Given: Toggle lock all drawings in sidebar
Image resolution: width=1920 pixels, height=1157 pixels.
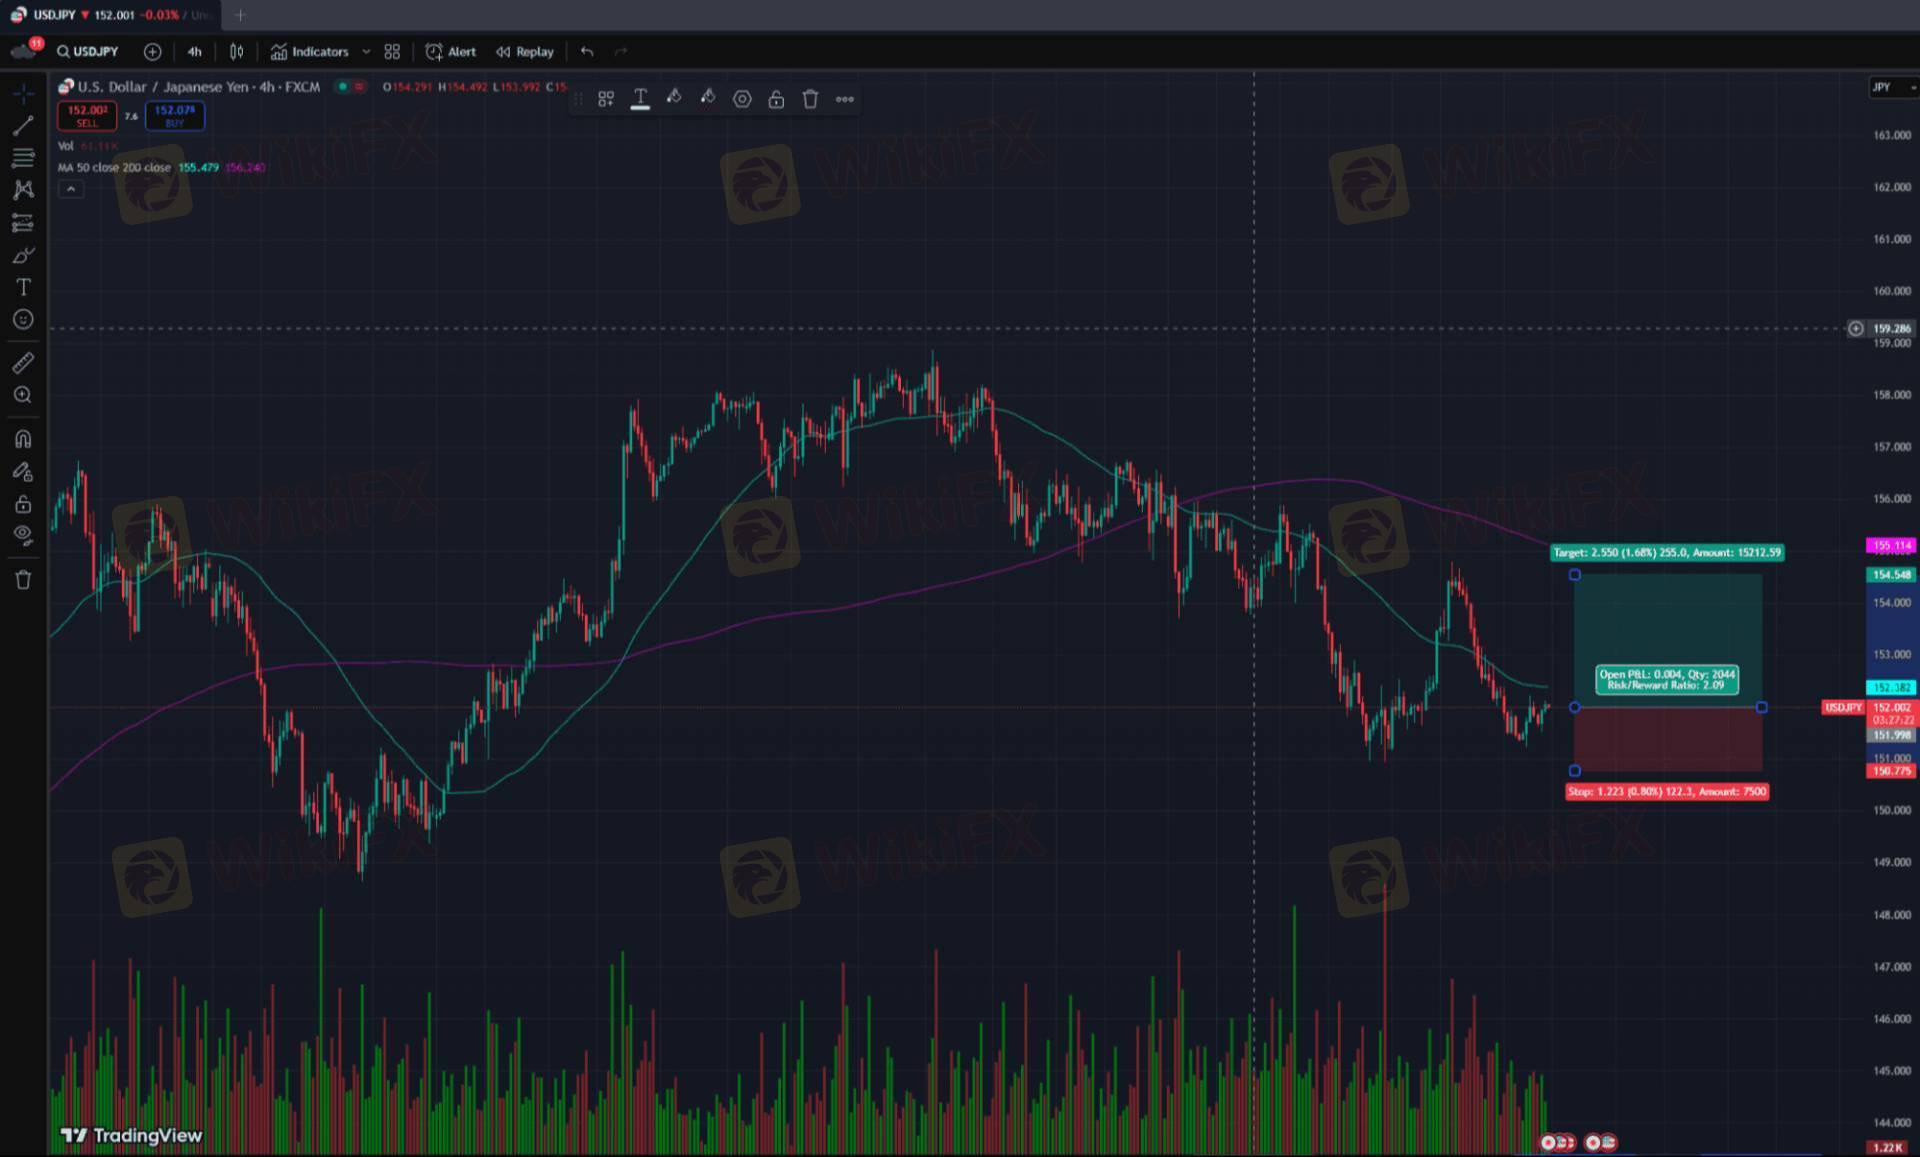Looking at the screenshot, I should coord(23,504).
